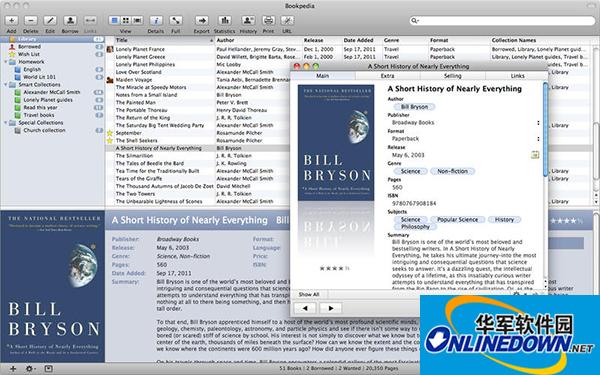Open the Statistics chart

coord(225,21)
